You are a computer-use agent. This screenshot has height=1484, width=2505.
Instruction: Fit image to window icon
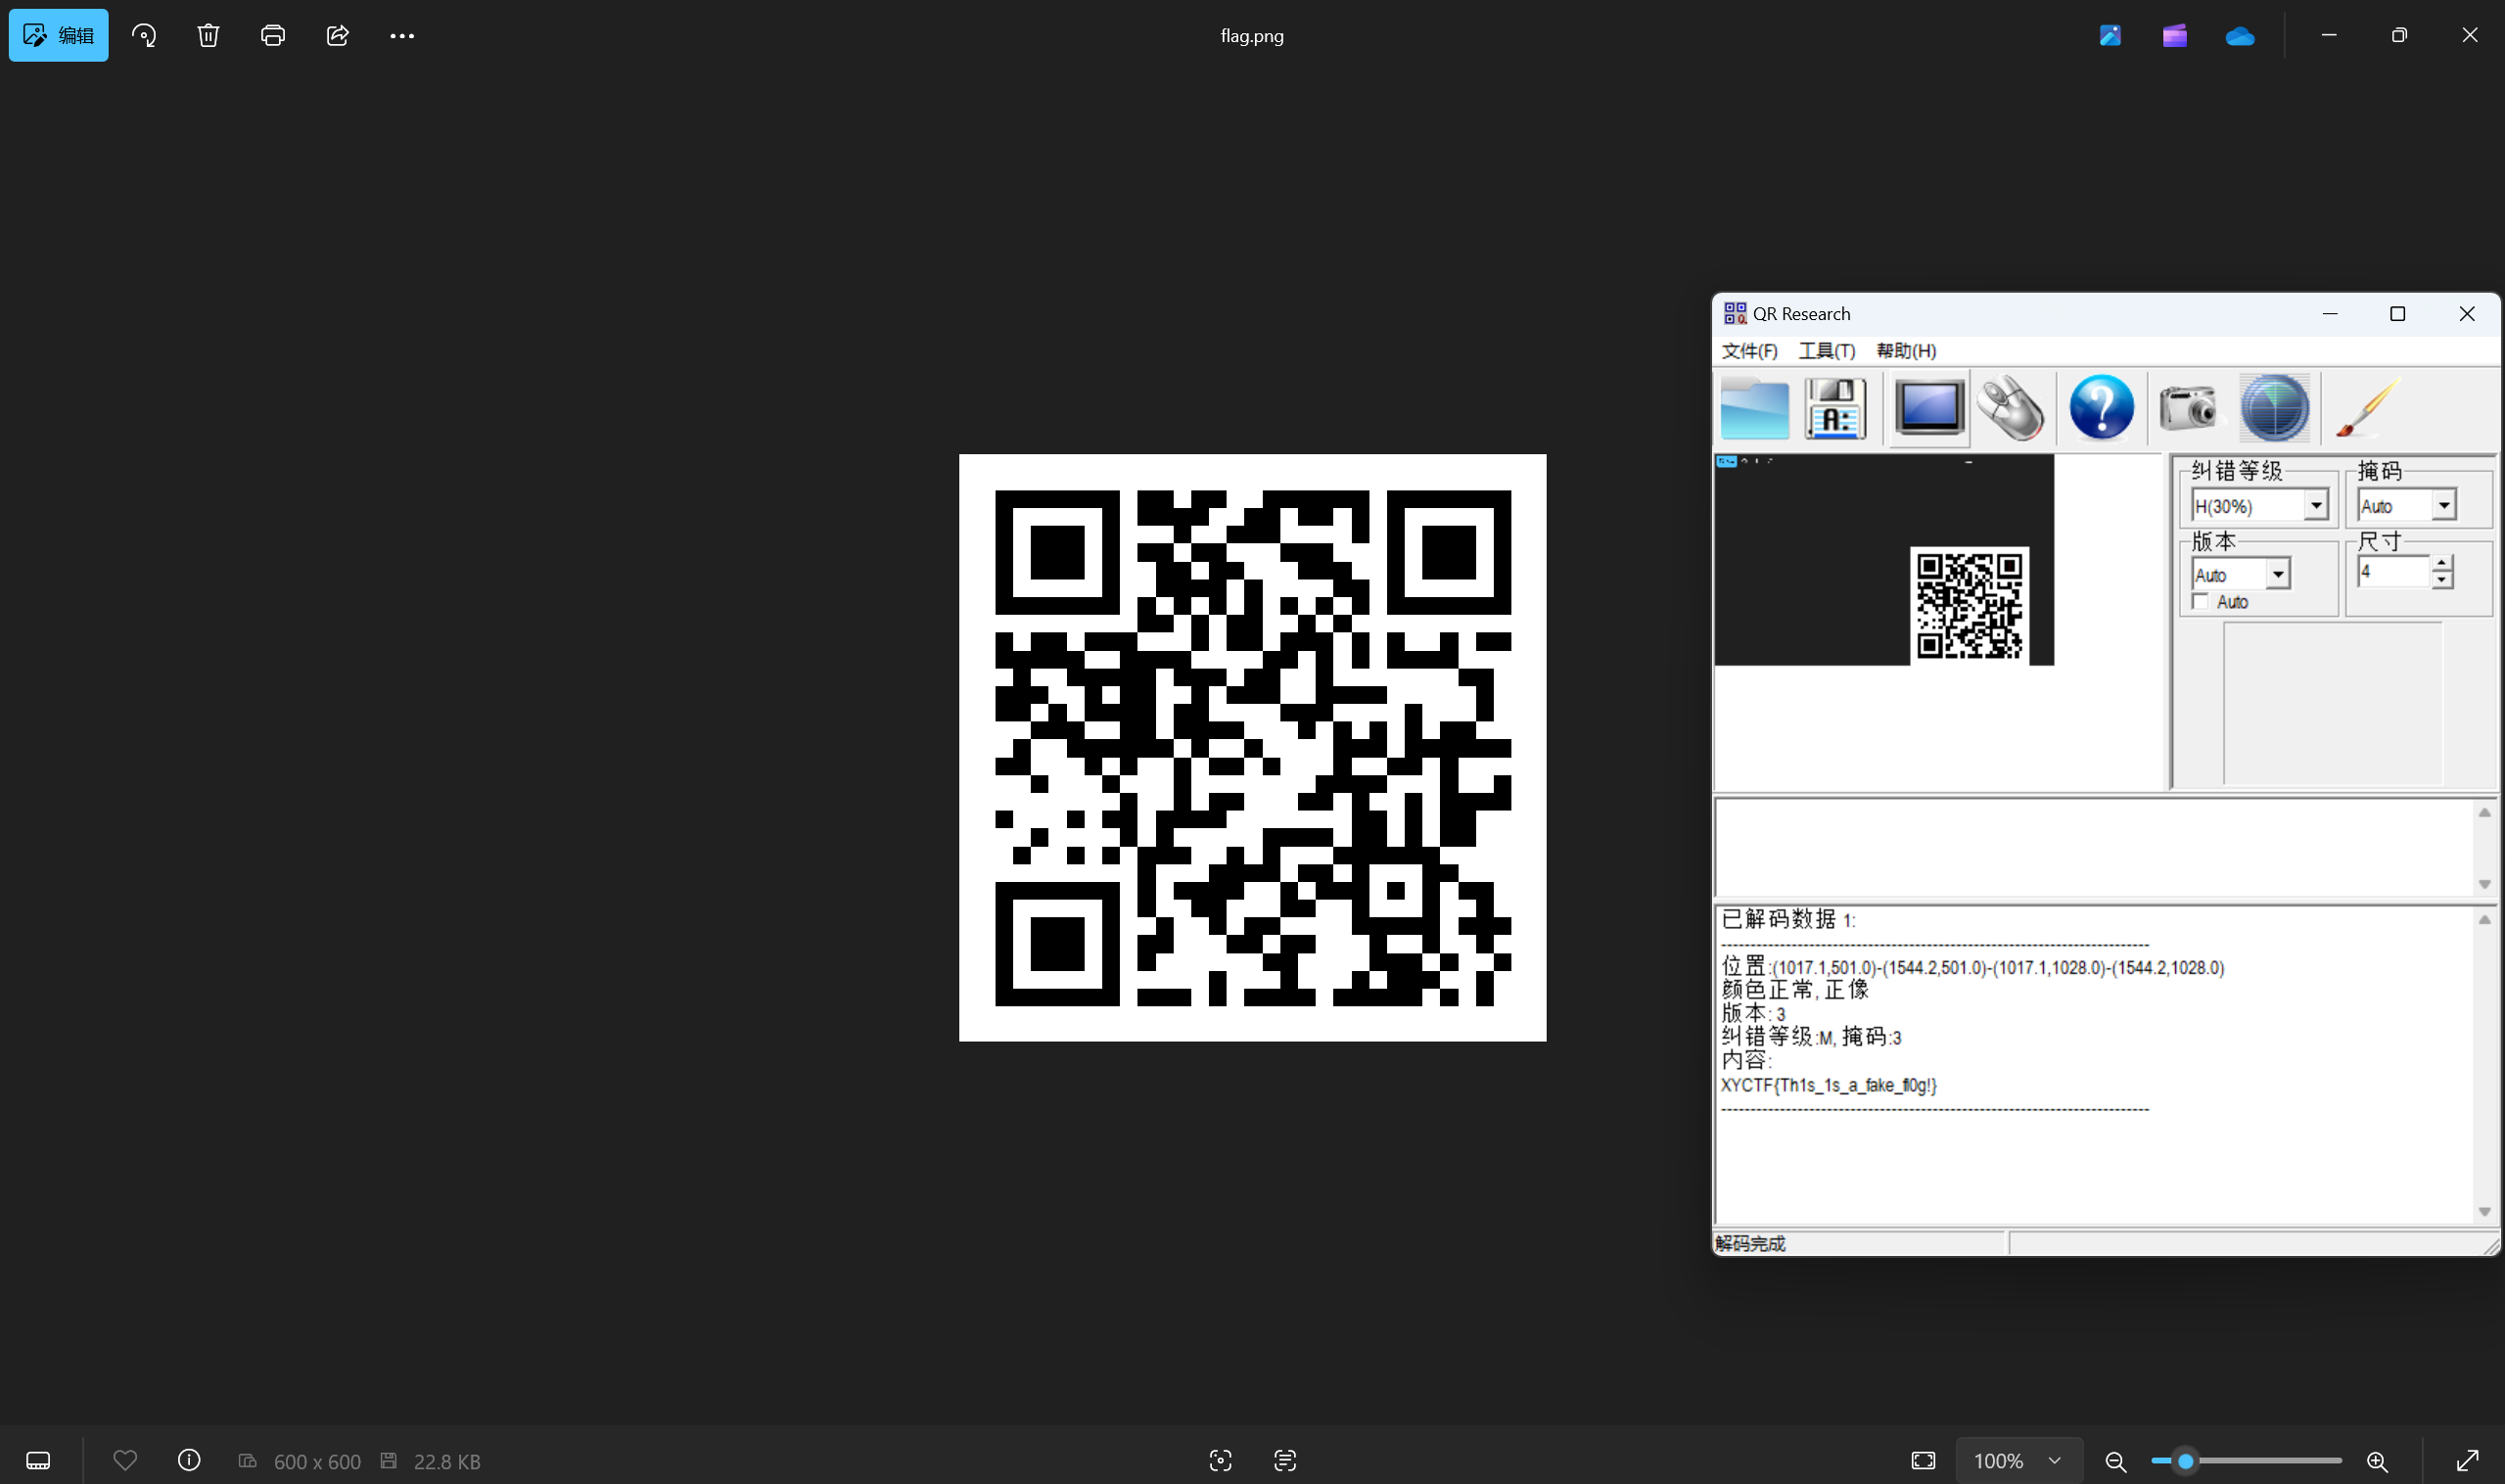[1923, 1461]
